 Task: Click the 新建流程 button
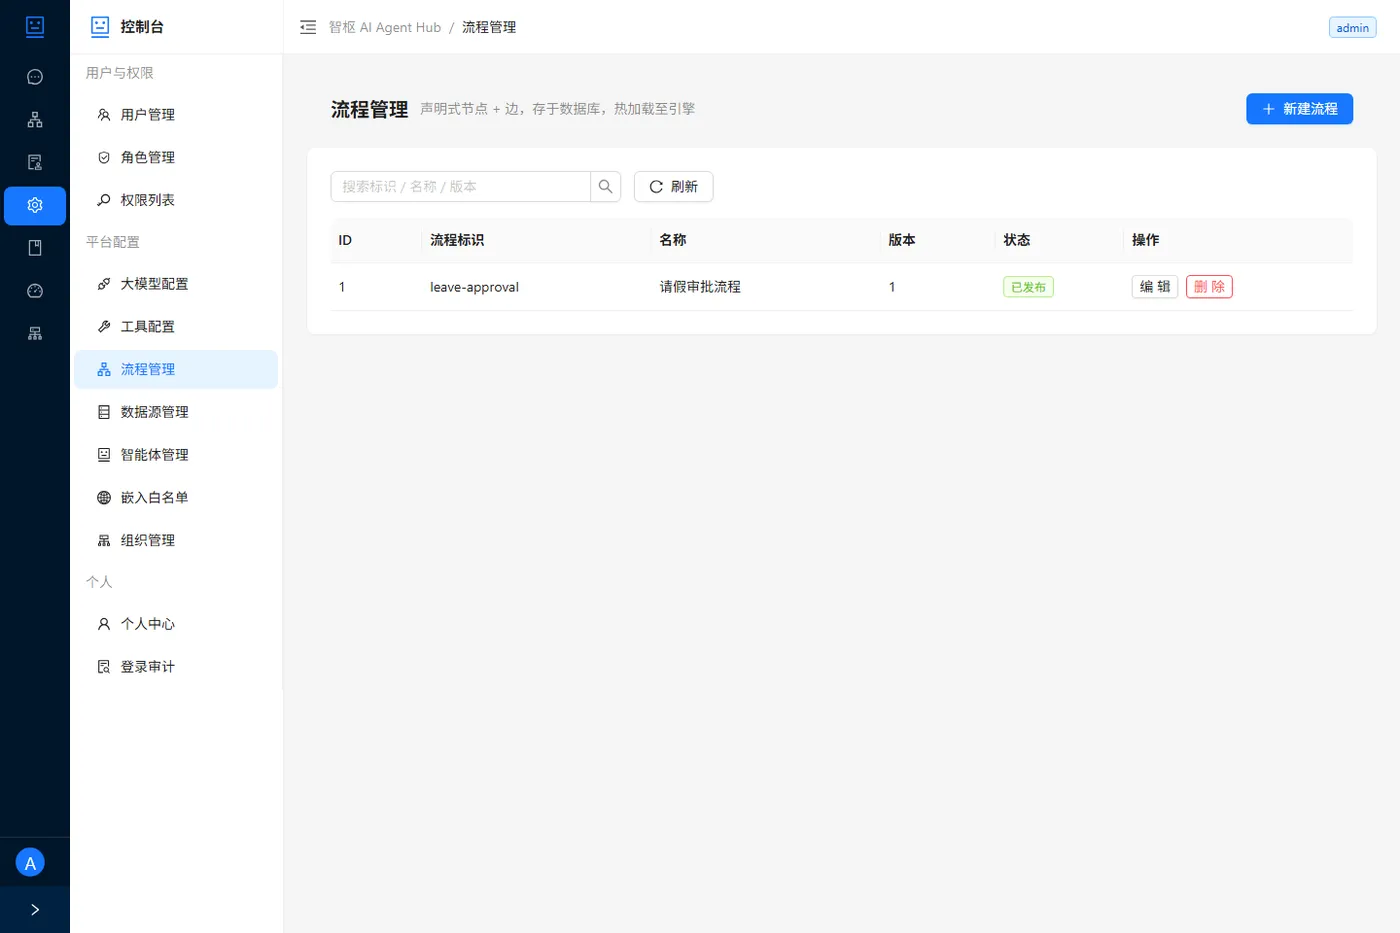1299,109
